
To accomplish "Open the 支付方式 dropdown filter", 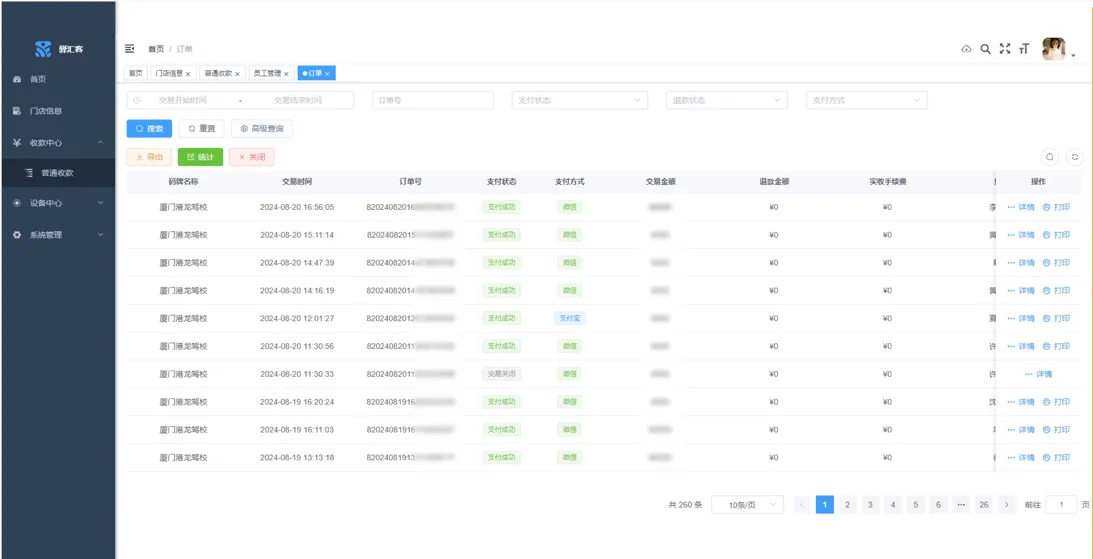I will click(x=866, y=100).
